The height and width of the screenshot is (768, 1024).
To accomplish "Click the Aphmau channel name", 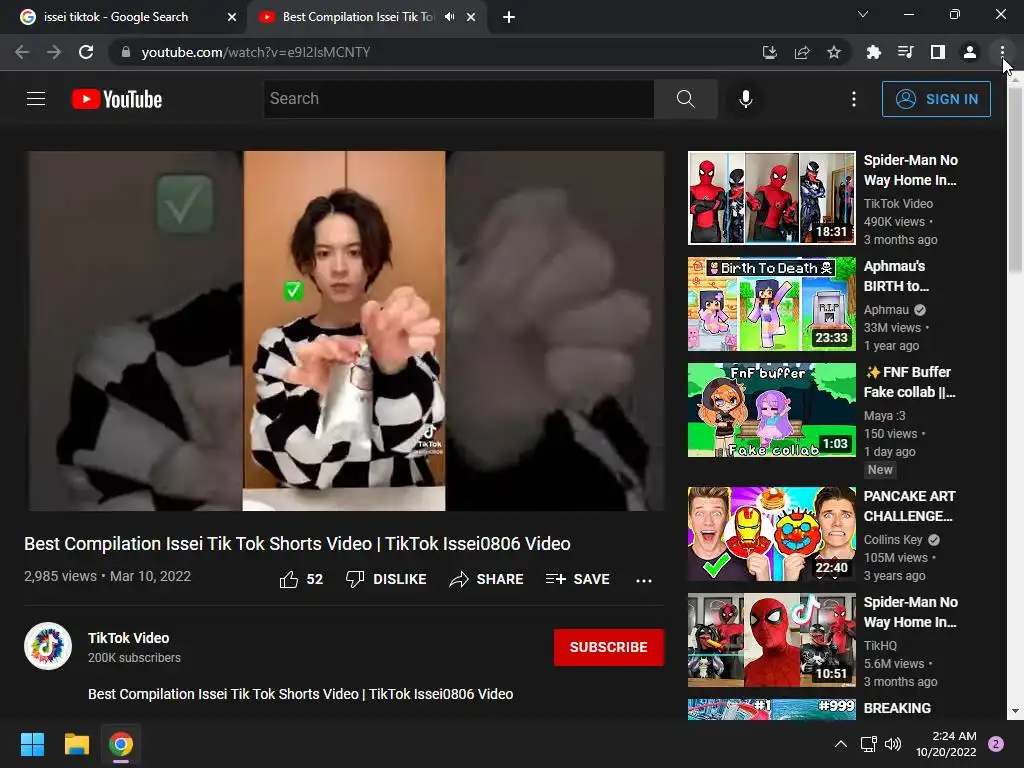I will tap(886, 310).
